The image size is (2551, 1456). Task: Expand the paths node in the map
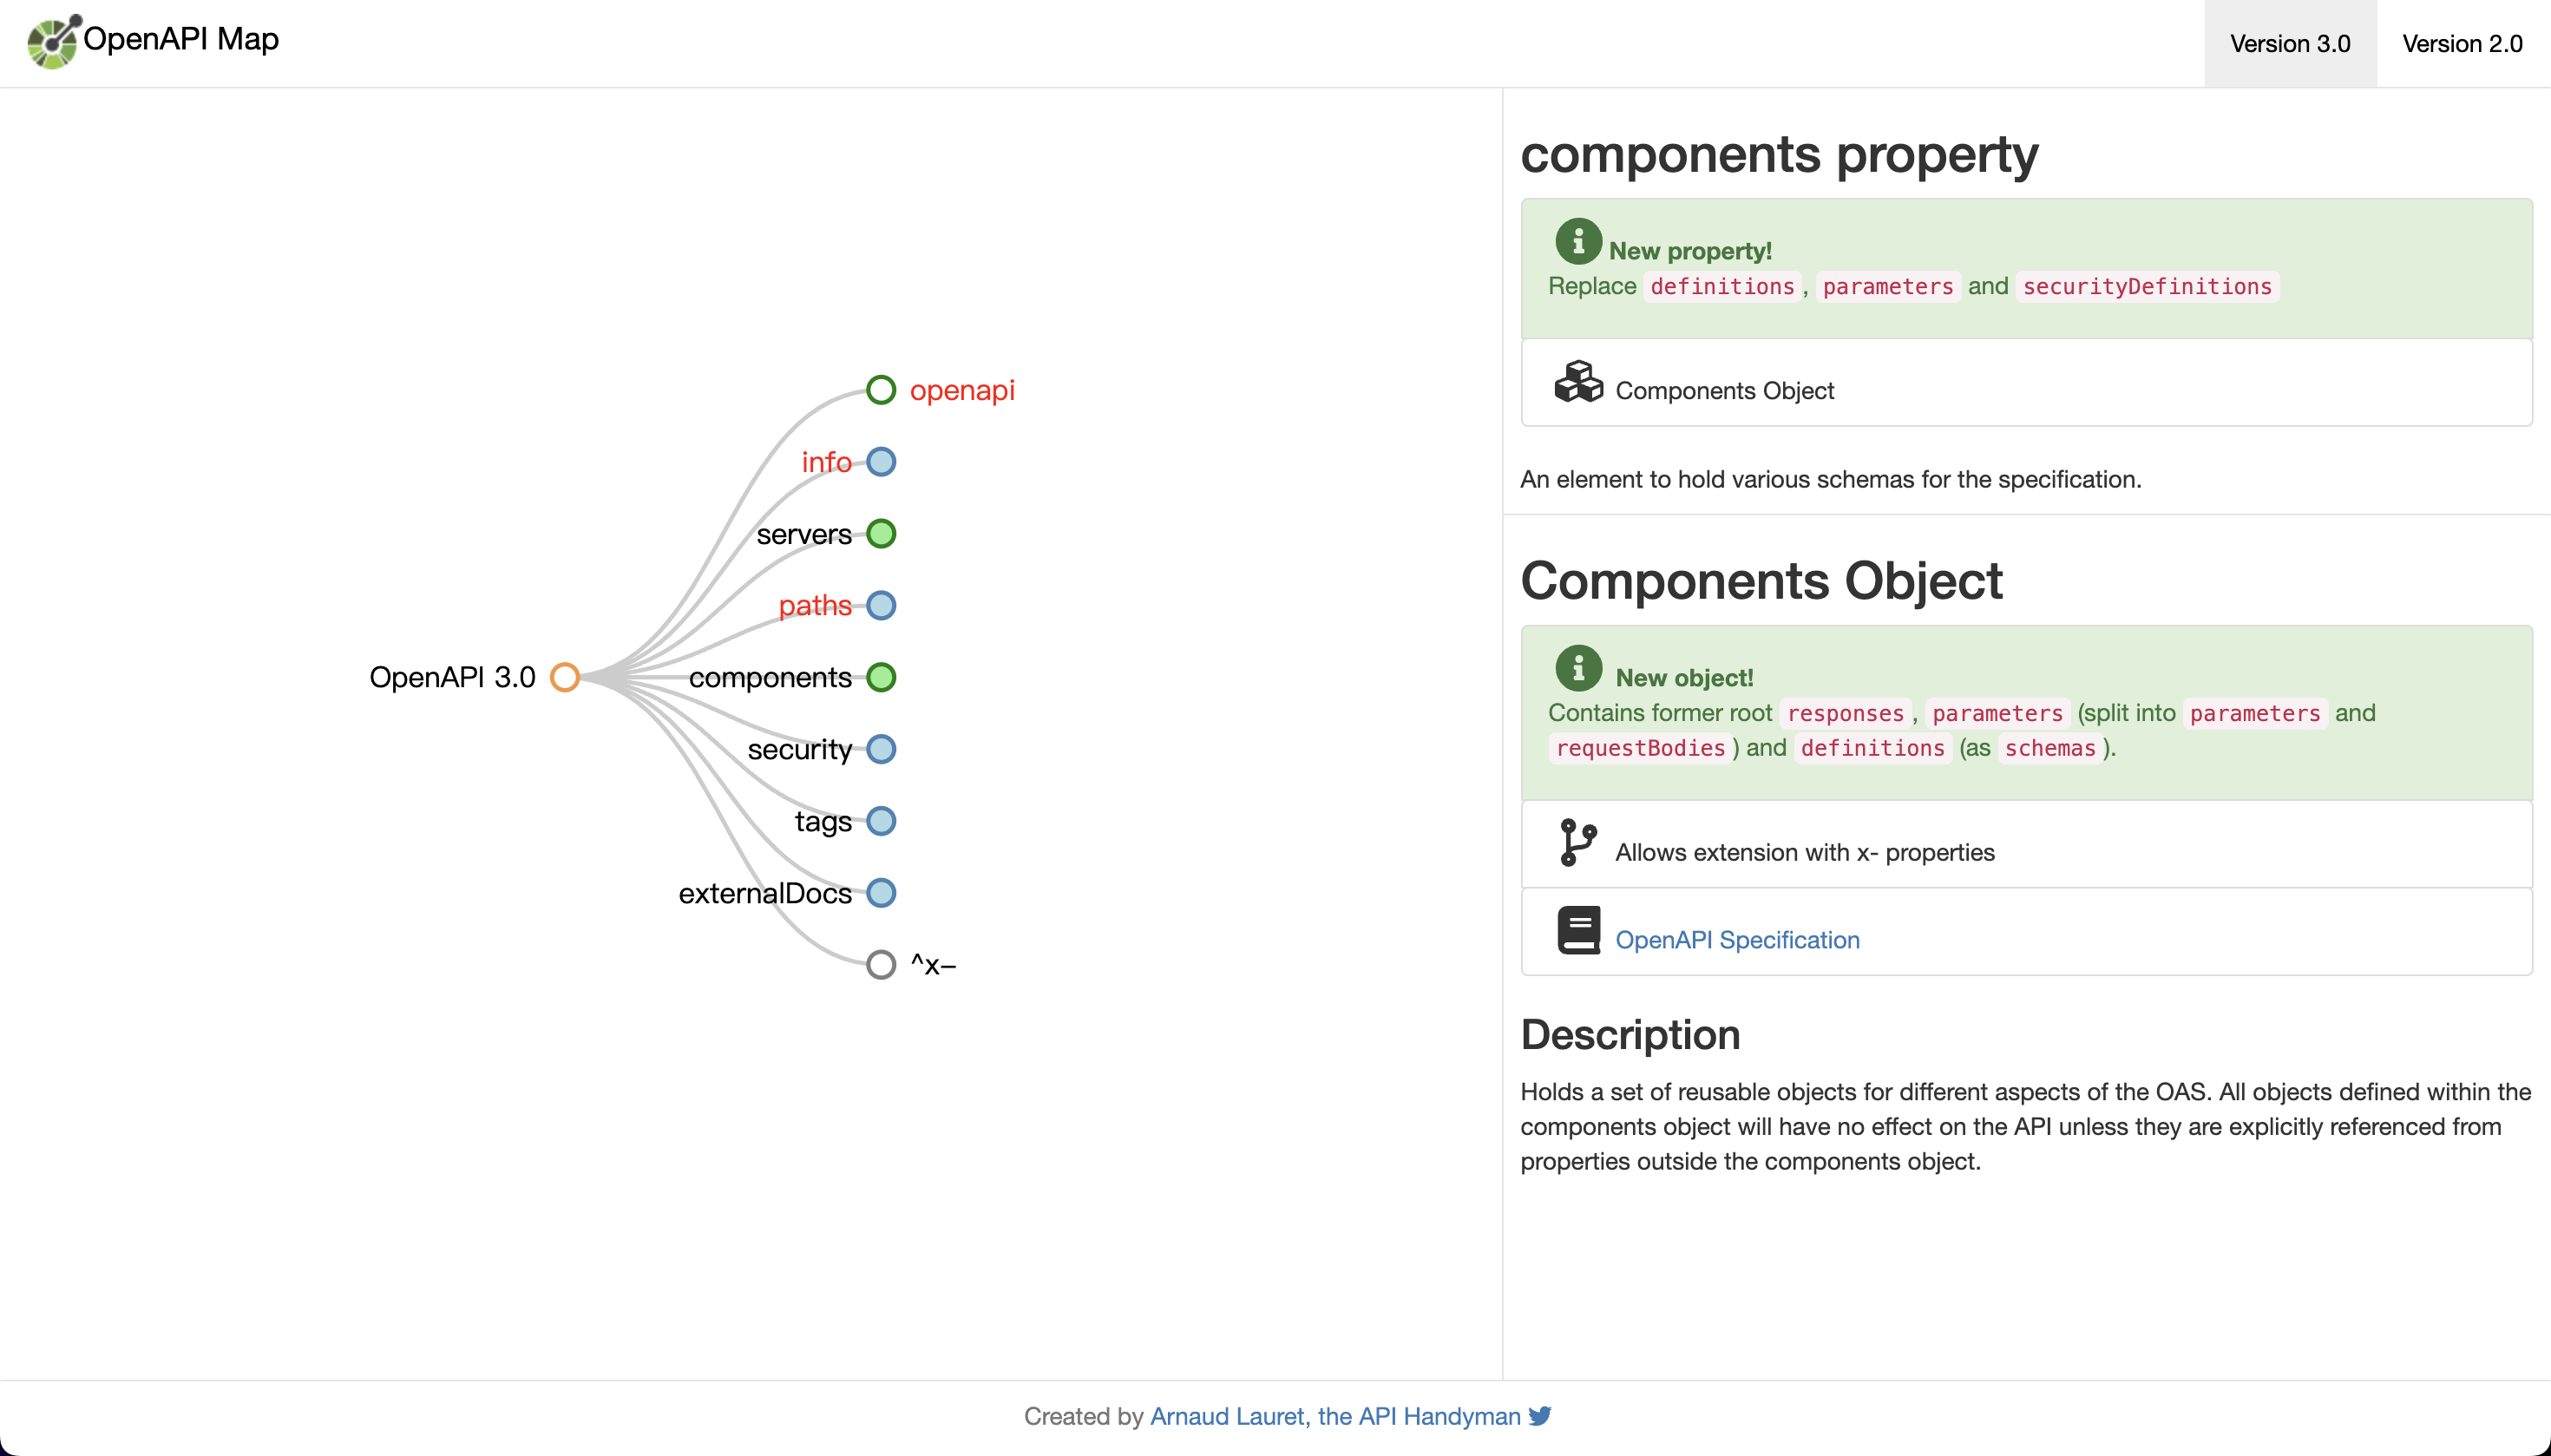point(880,605)
